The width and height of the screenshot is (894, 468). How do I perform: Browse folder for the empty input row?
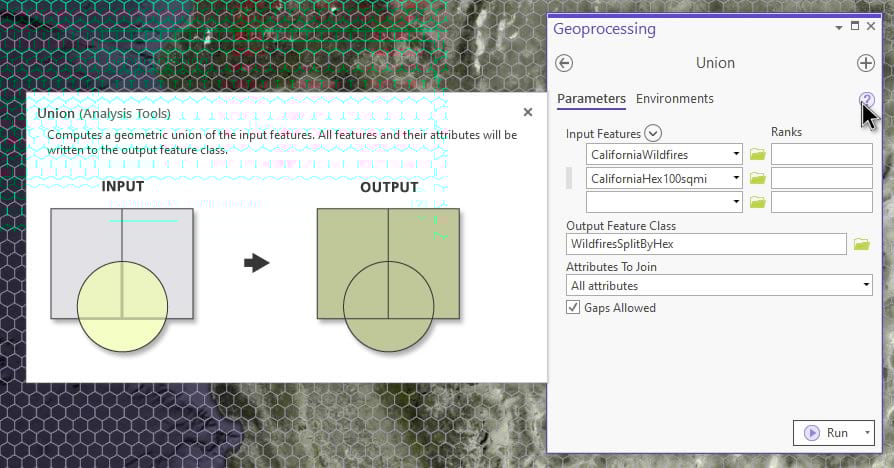pos(757,202)
